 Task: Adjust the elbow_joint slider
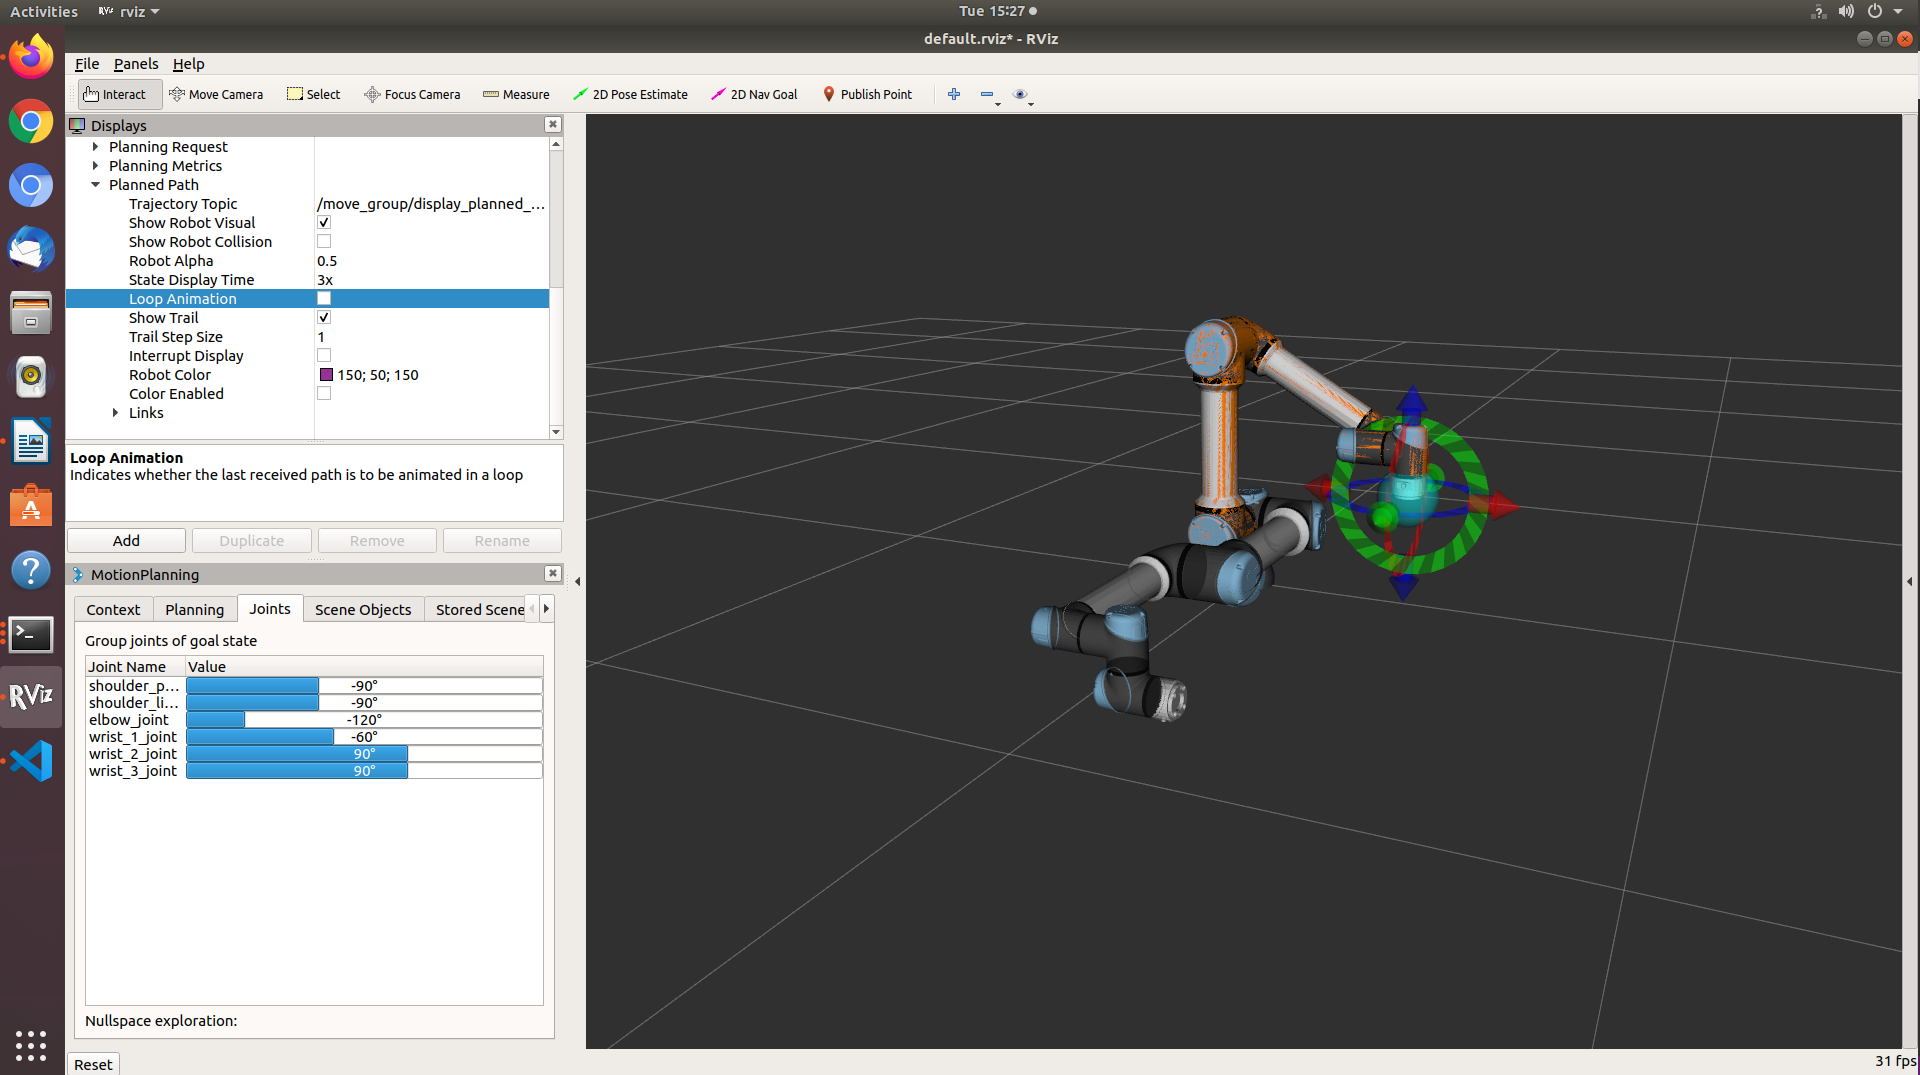[x=364, y=720]
